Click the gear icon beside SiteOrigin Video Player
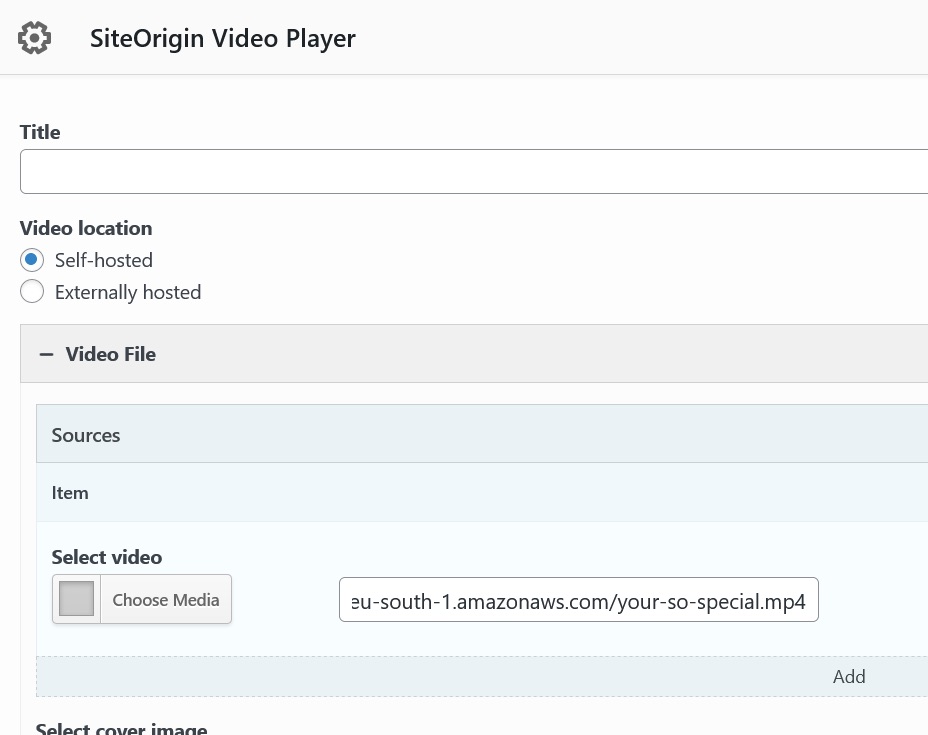This screenshot has width=928, height=735. (34, 38)
